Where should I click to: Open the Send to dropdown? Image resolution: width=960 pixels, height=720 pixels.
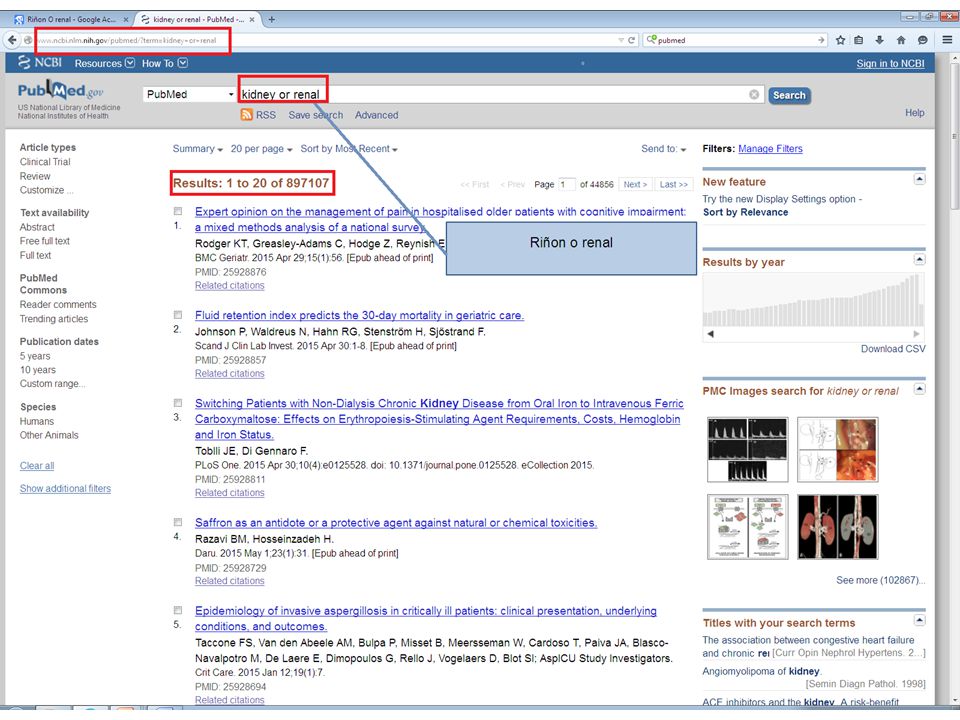(664, 149)
